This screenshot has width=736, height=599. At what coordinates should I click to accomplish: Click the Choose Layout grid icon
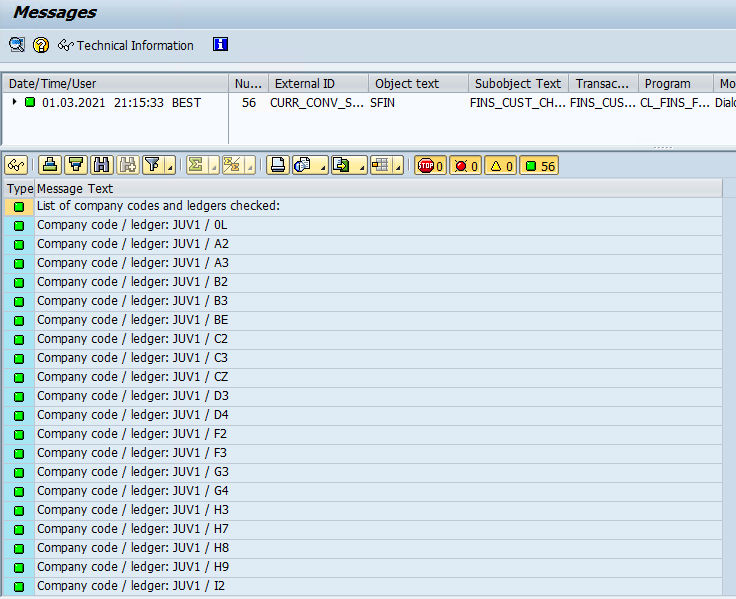tap(381, 165)
